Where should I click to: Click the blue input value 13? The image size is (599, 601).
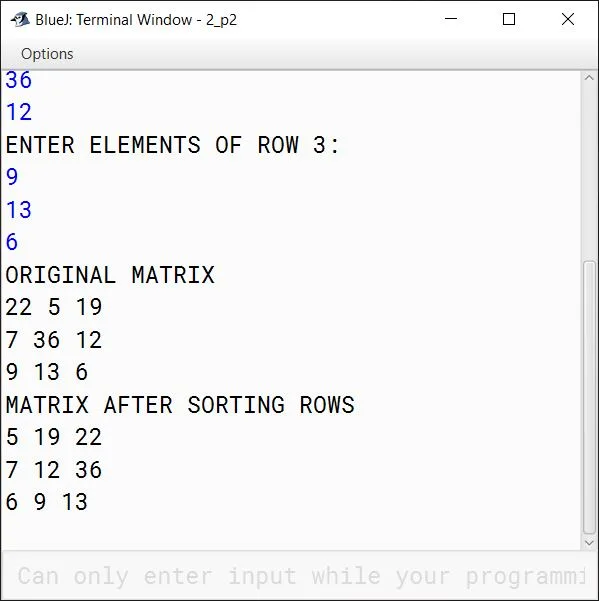click(x=18, y=210)
